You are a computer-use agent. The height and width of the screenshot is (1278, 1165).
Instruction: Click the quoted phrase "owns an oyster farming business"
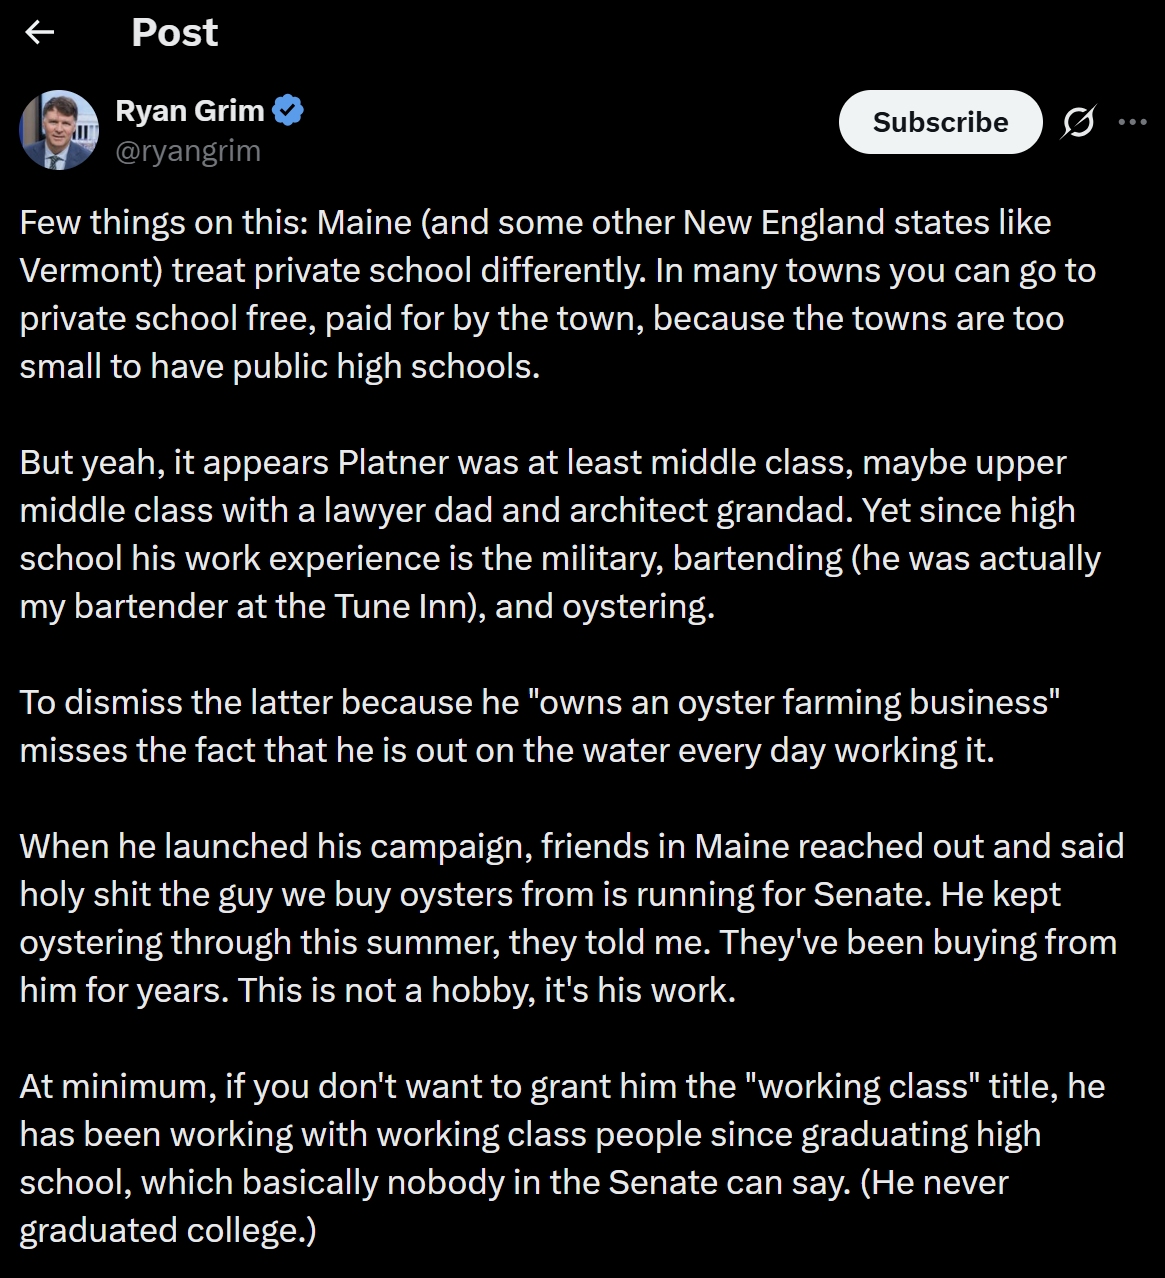(799, 703)
